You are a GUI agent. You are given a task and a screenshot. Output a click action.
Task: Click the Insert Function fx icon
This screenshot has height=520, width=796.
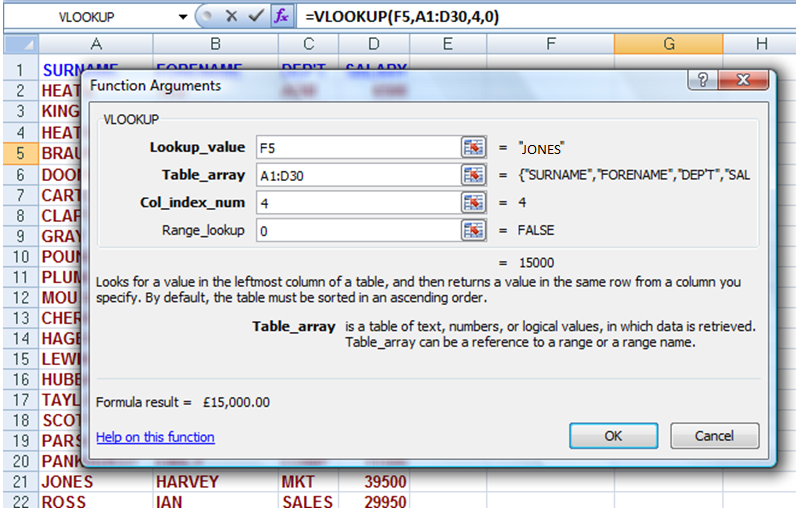coord(282,16)
